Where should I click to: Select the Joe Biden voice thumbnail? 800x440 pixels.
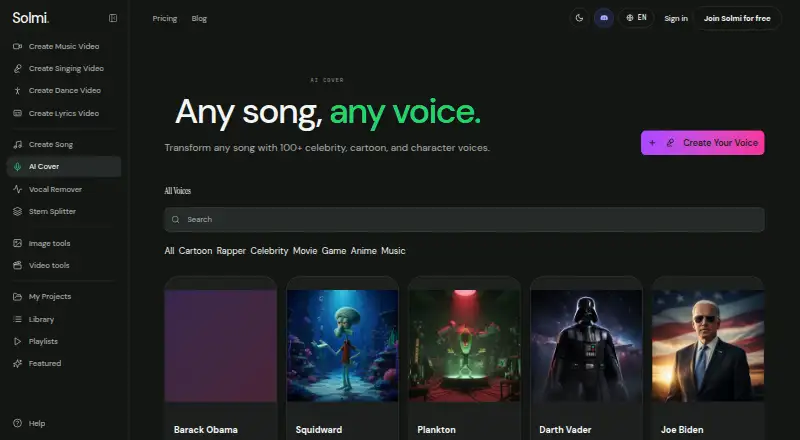click(x=708, y=346)
